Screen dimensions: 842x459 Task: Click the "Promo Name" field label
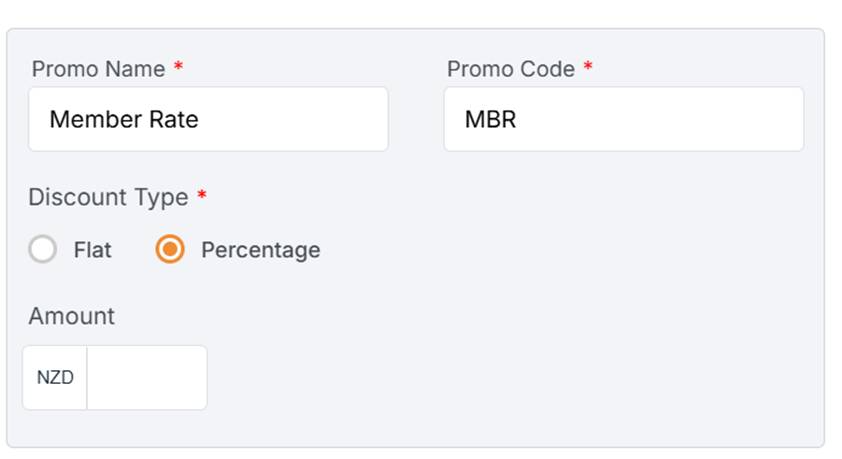coord(98,69)
